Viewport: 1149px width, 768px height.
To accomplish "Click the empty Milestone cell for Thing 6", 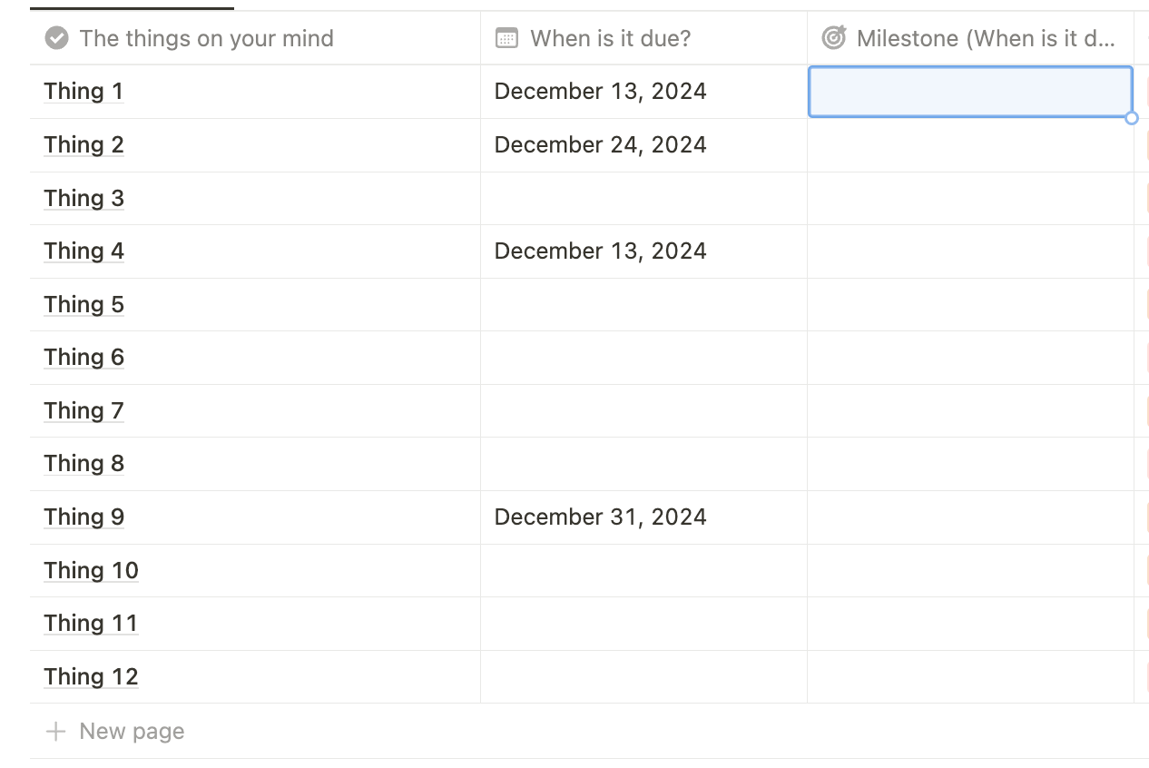I will [x=970, y=358].
